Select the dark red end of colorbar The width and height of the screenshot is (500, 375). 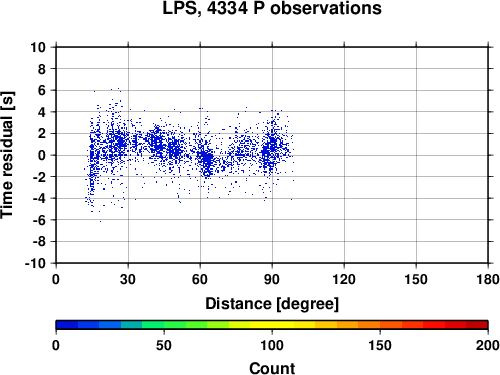pyautogui.click(x=477, y=325)
